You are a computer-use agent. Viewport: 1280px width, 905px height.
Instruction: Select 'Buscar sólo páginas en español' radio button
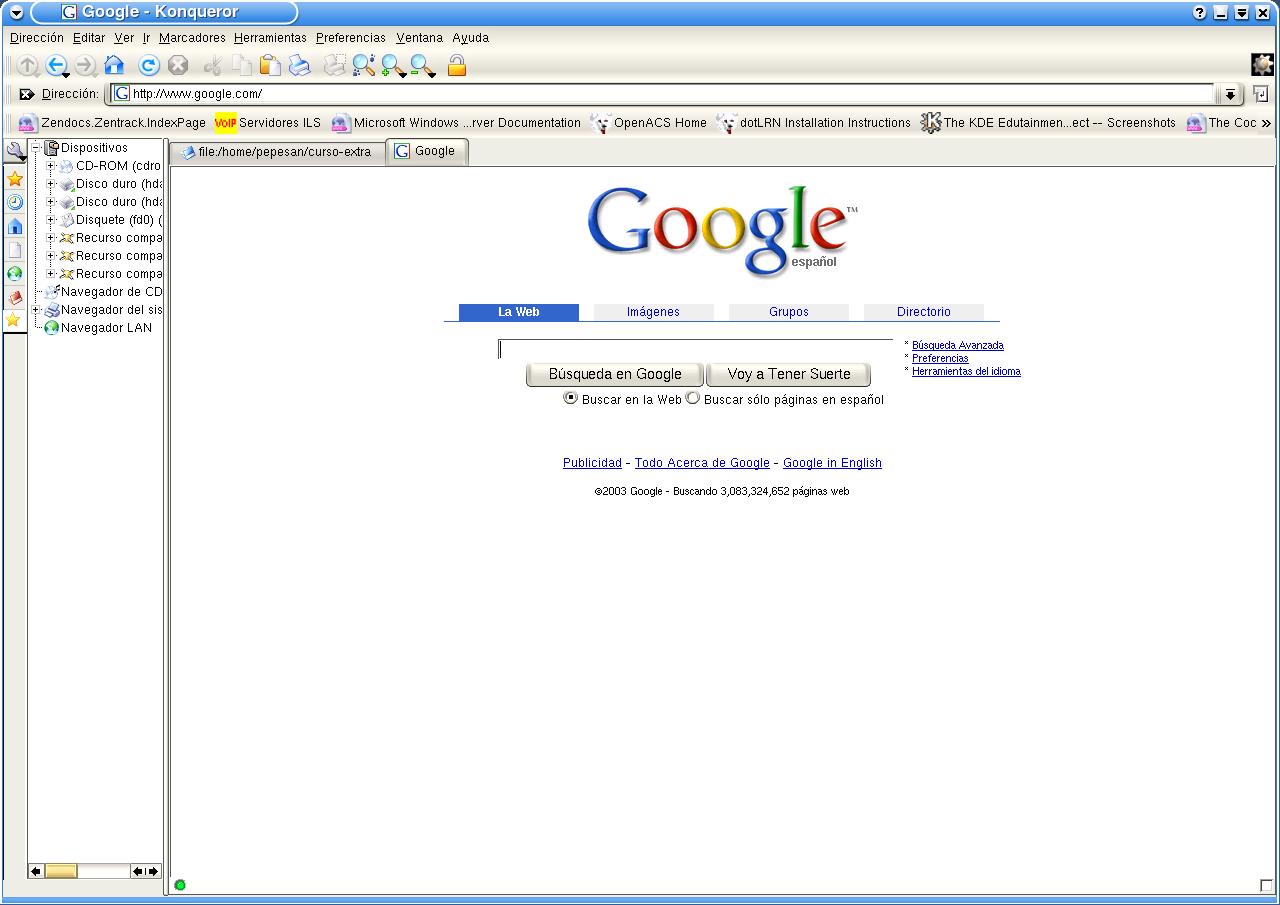coord(693,398)
